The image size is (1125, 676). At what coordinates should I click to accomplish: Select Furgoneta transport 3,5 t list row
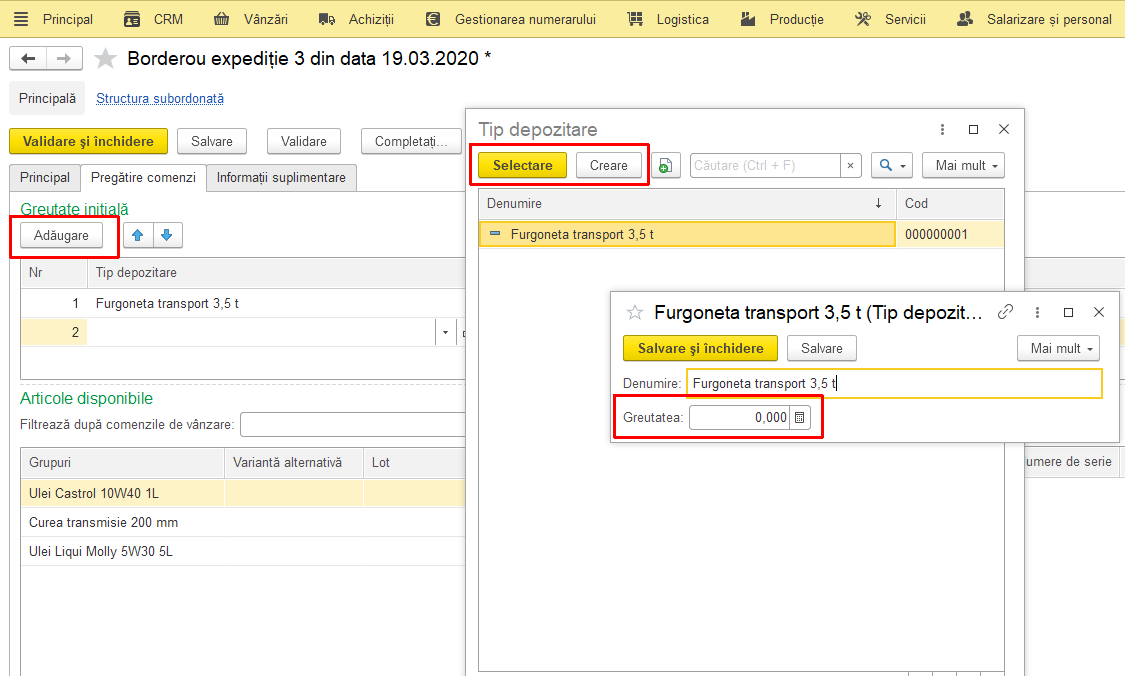tap(687, 234)
